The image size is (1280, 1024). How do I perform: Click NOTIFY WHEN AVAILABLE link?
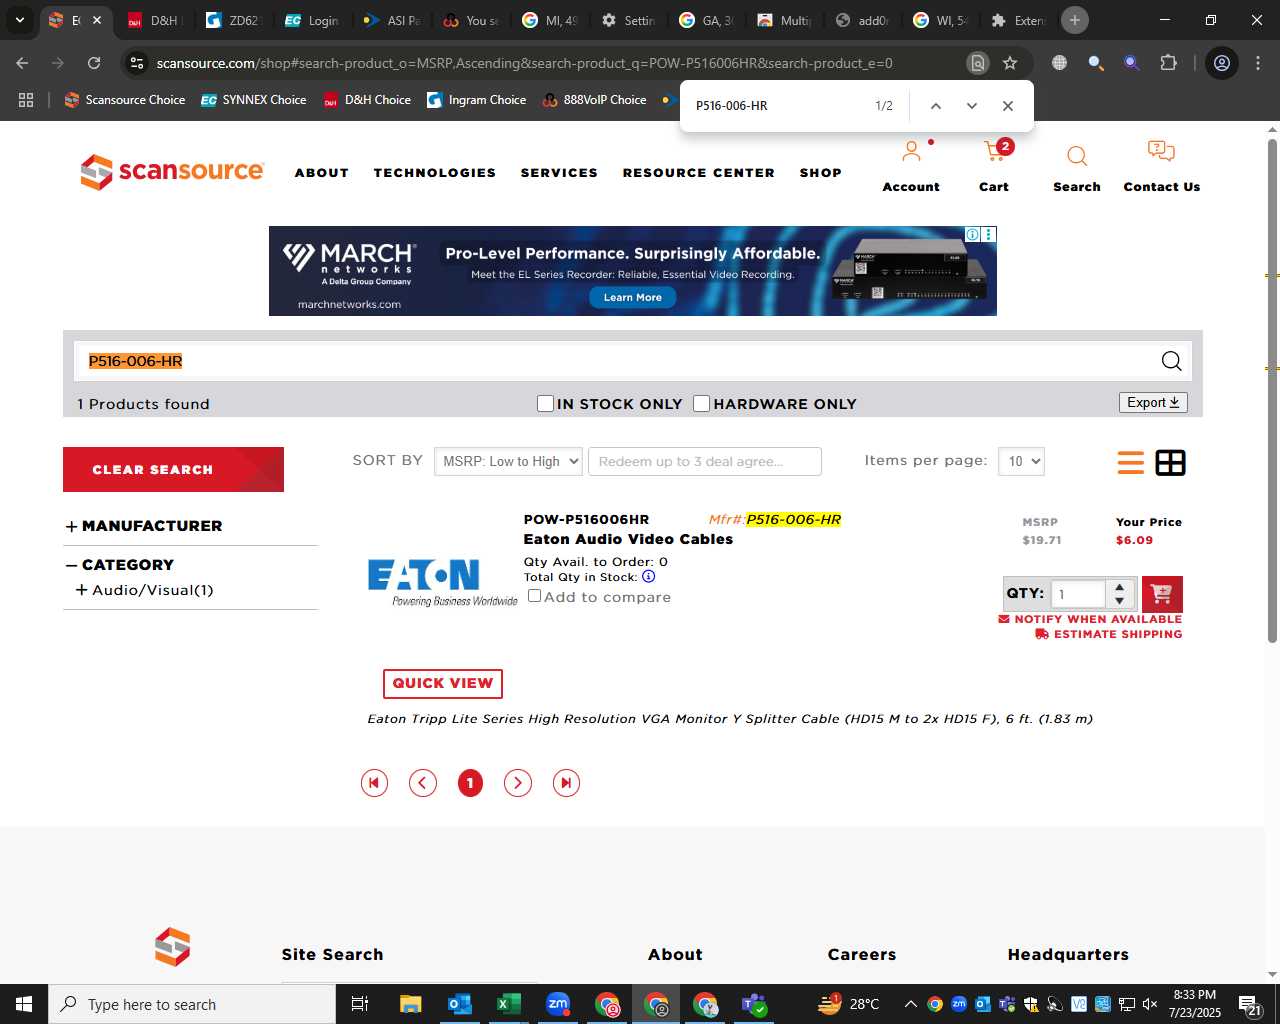(x=1090, y=619)
